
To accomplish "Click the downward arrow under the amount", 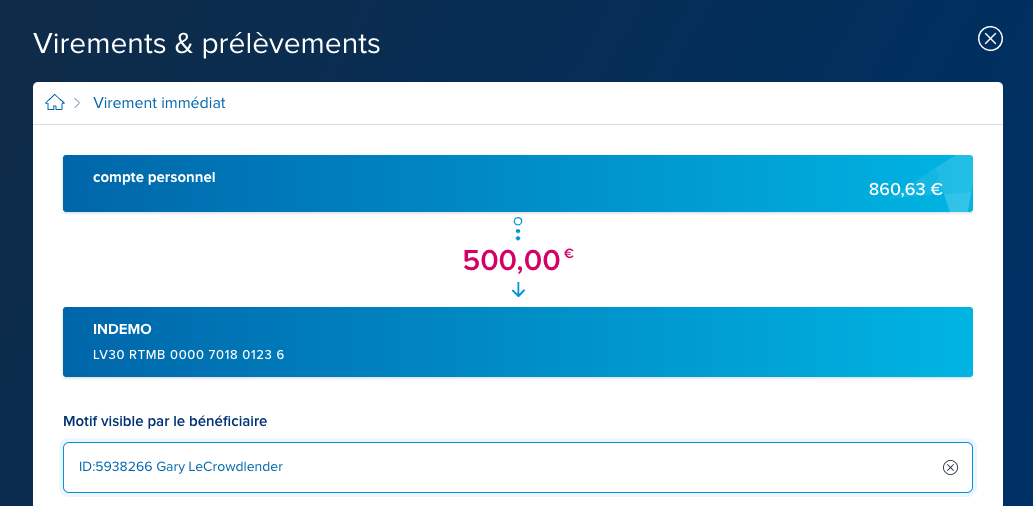I will (518, 289).
